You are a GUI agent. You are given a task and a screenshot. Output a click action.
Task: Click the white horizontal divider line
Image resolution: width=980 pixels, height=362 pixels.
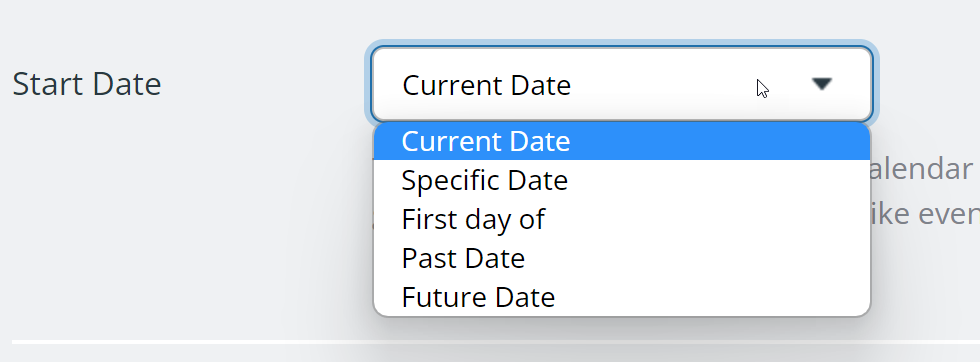tap(496, 342)
